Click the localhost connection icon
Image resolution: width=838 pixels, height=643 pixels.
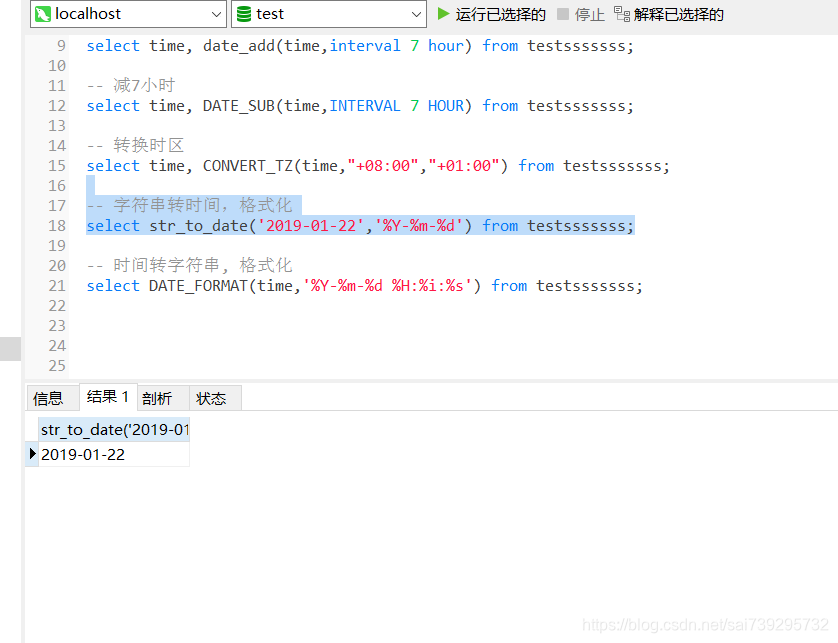[x=42, y=15]
